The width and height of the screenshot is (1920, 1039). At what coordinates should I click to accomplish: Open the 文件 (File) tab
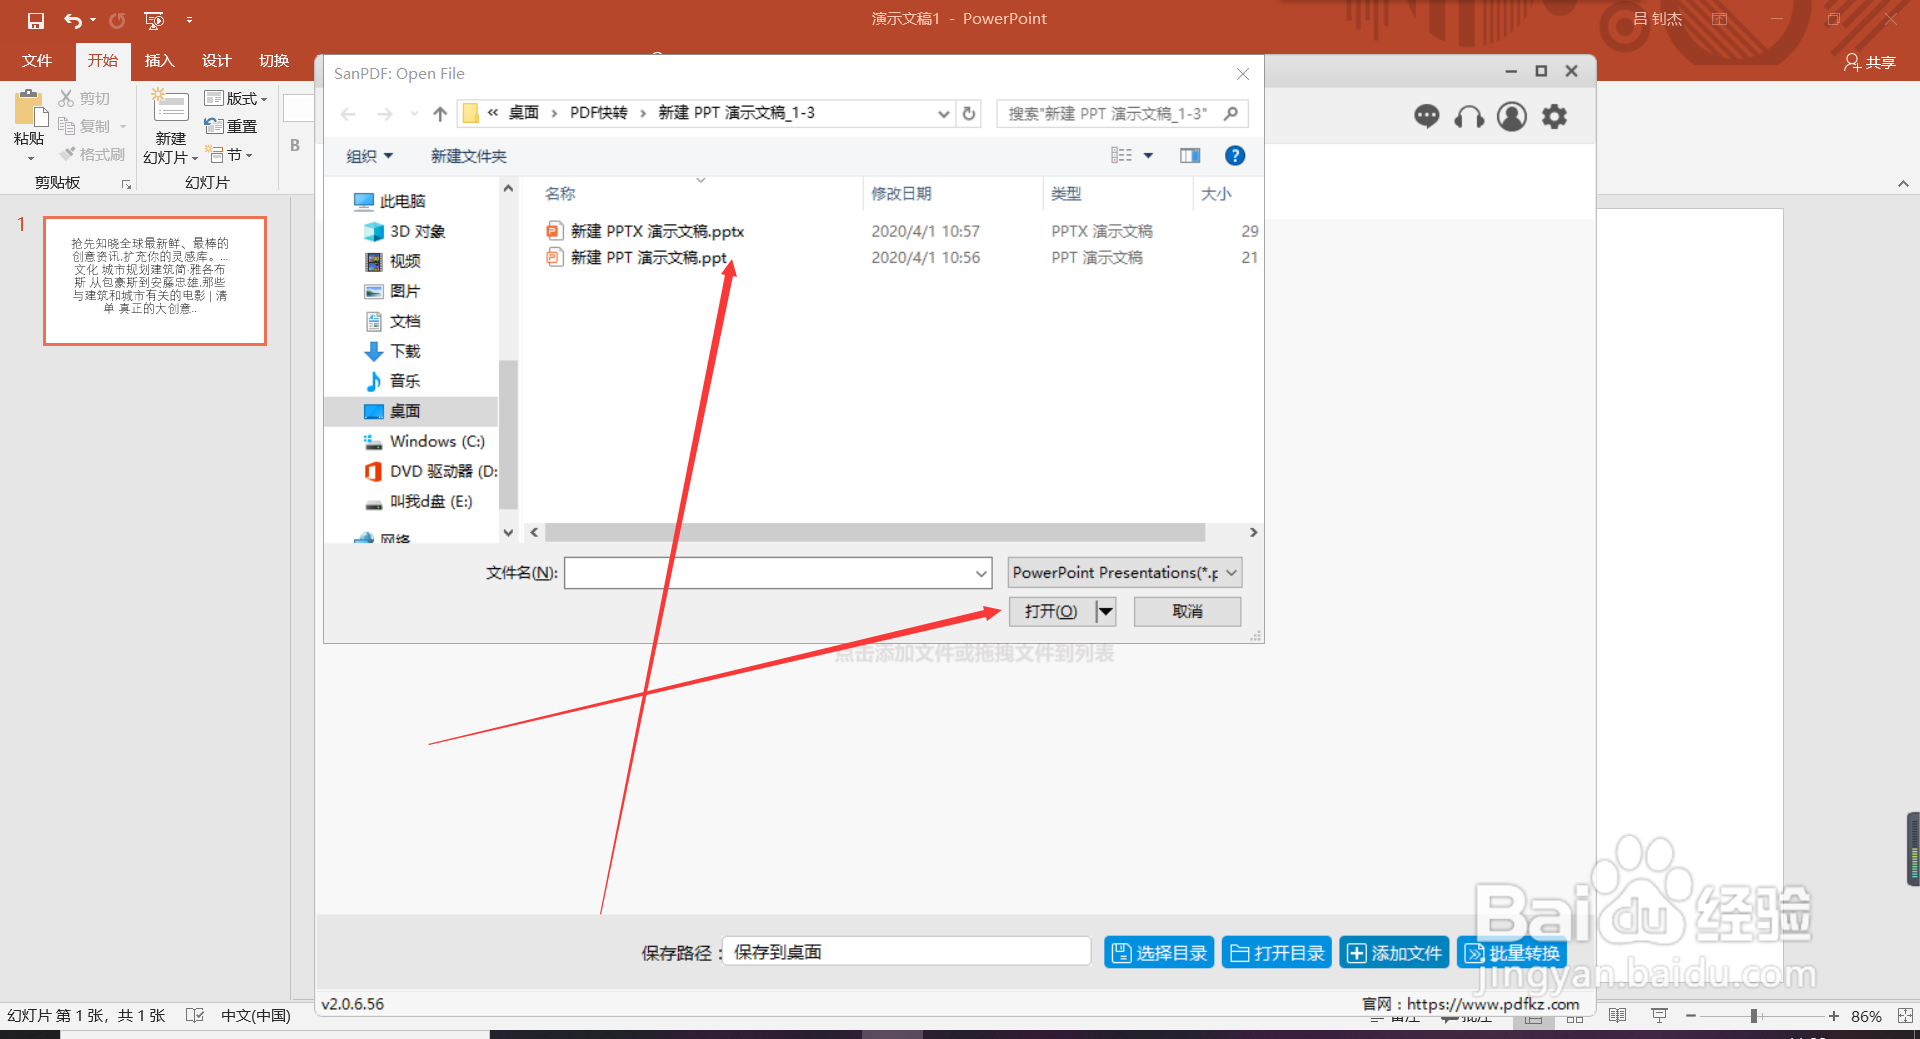click(x=37, y=61)
